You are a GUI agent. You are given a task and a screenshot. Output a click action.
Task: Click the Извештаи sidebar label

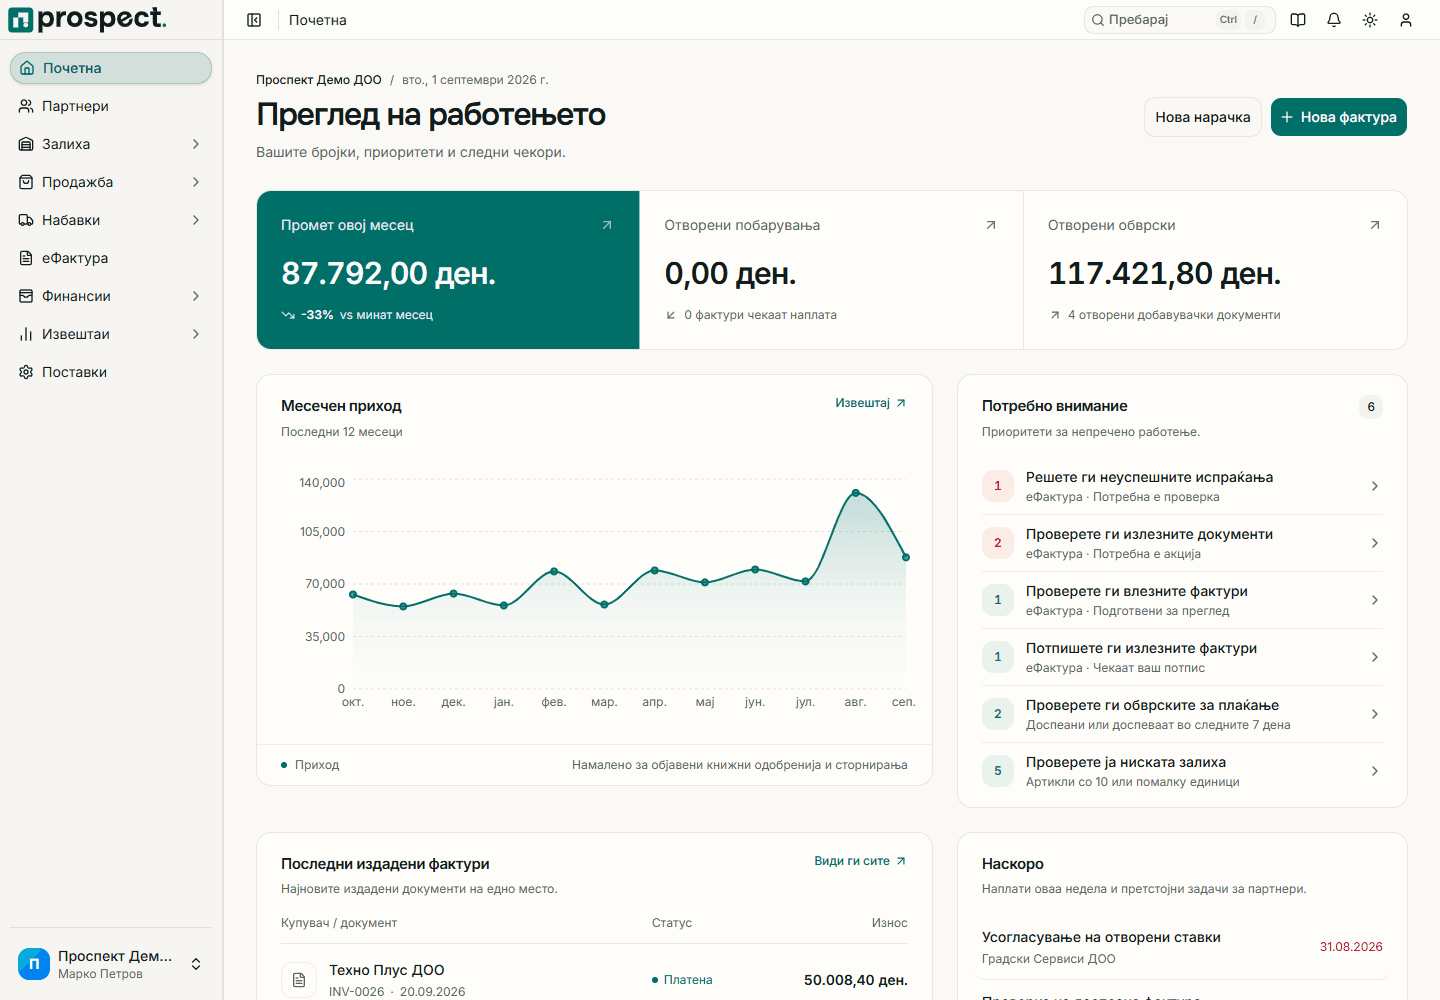(76, 334)
